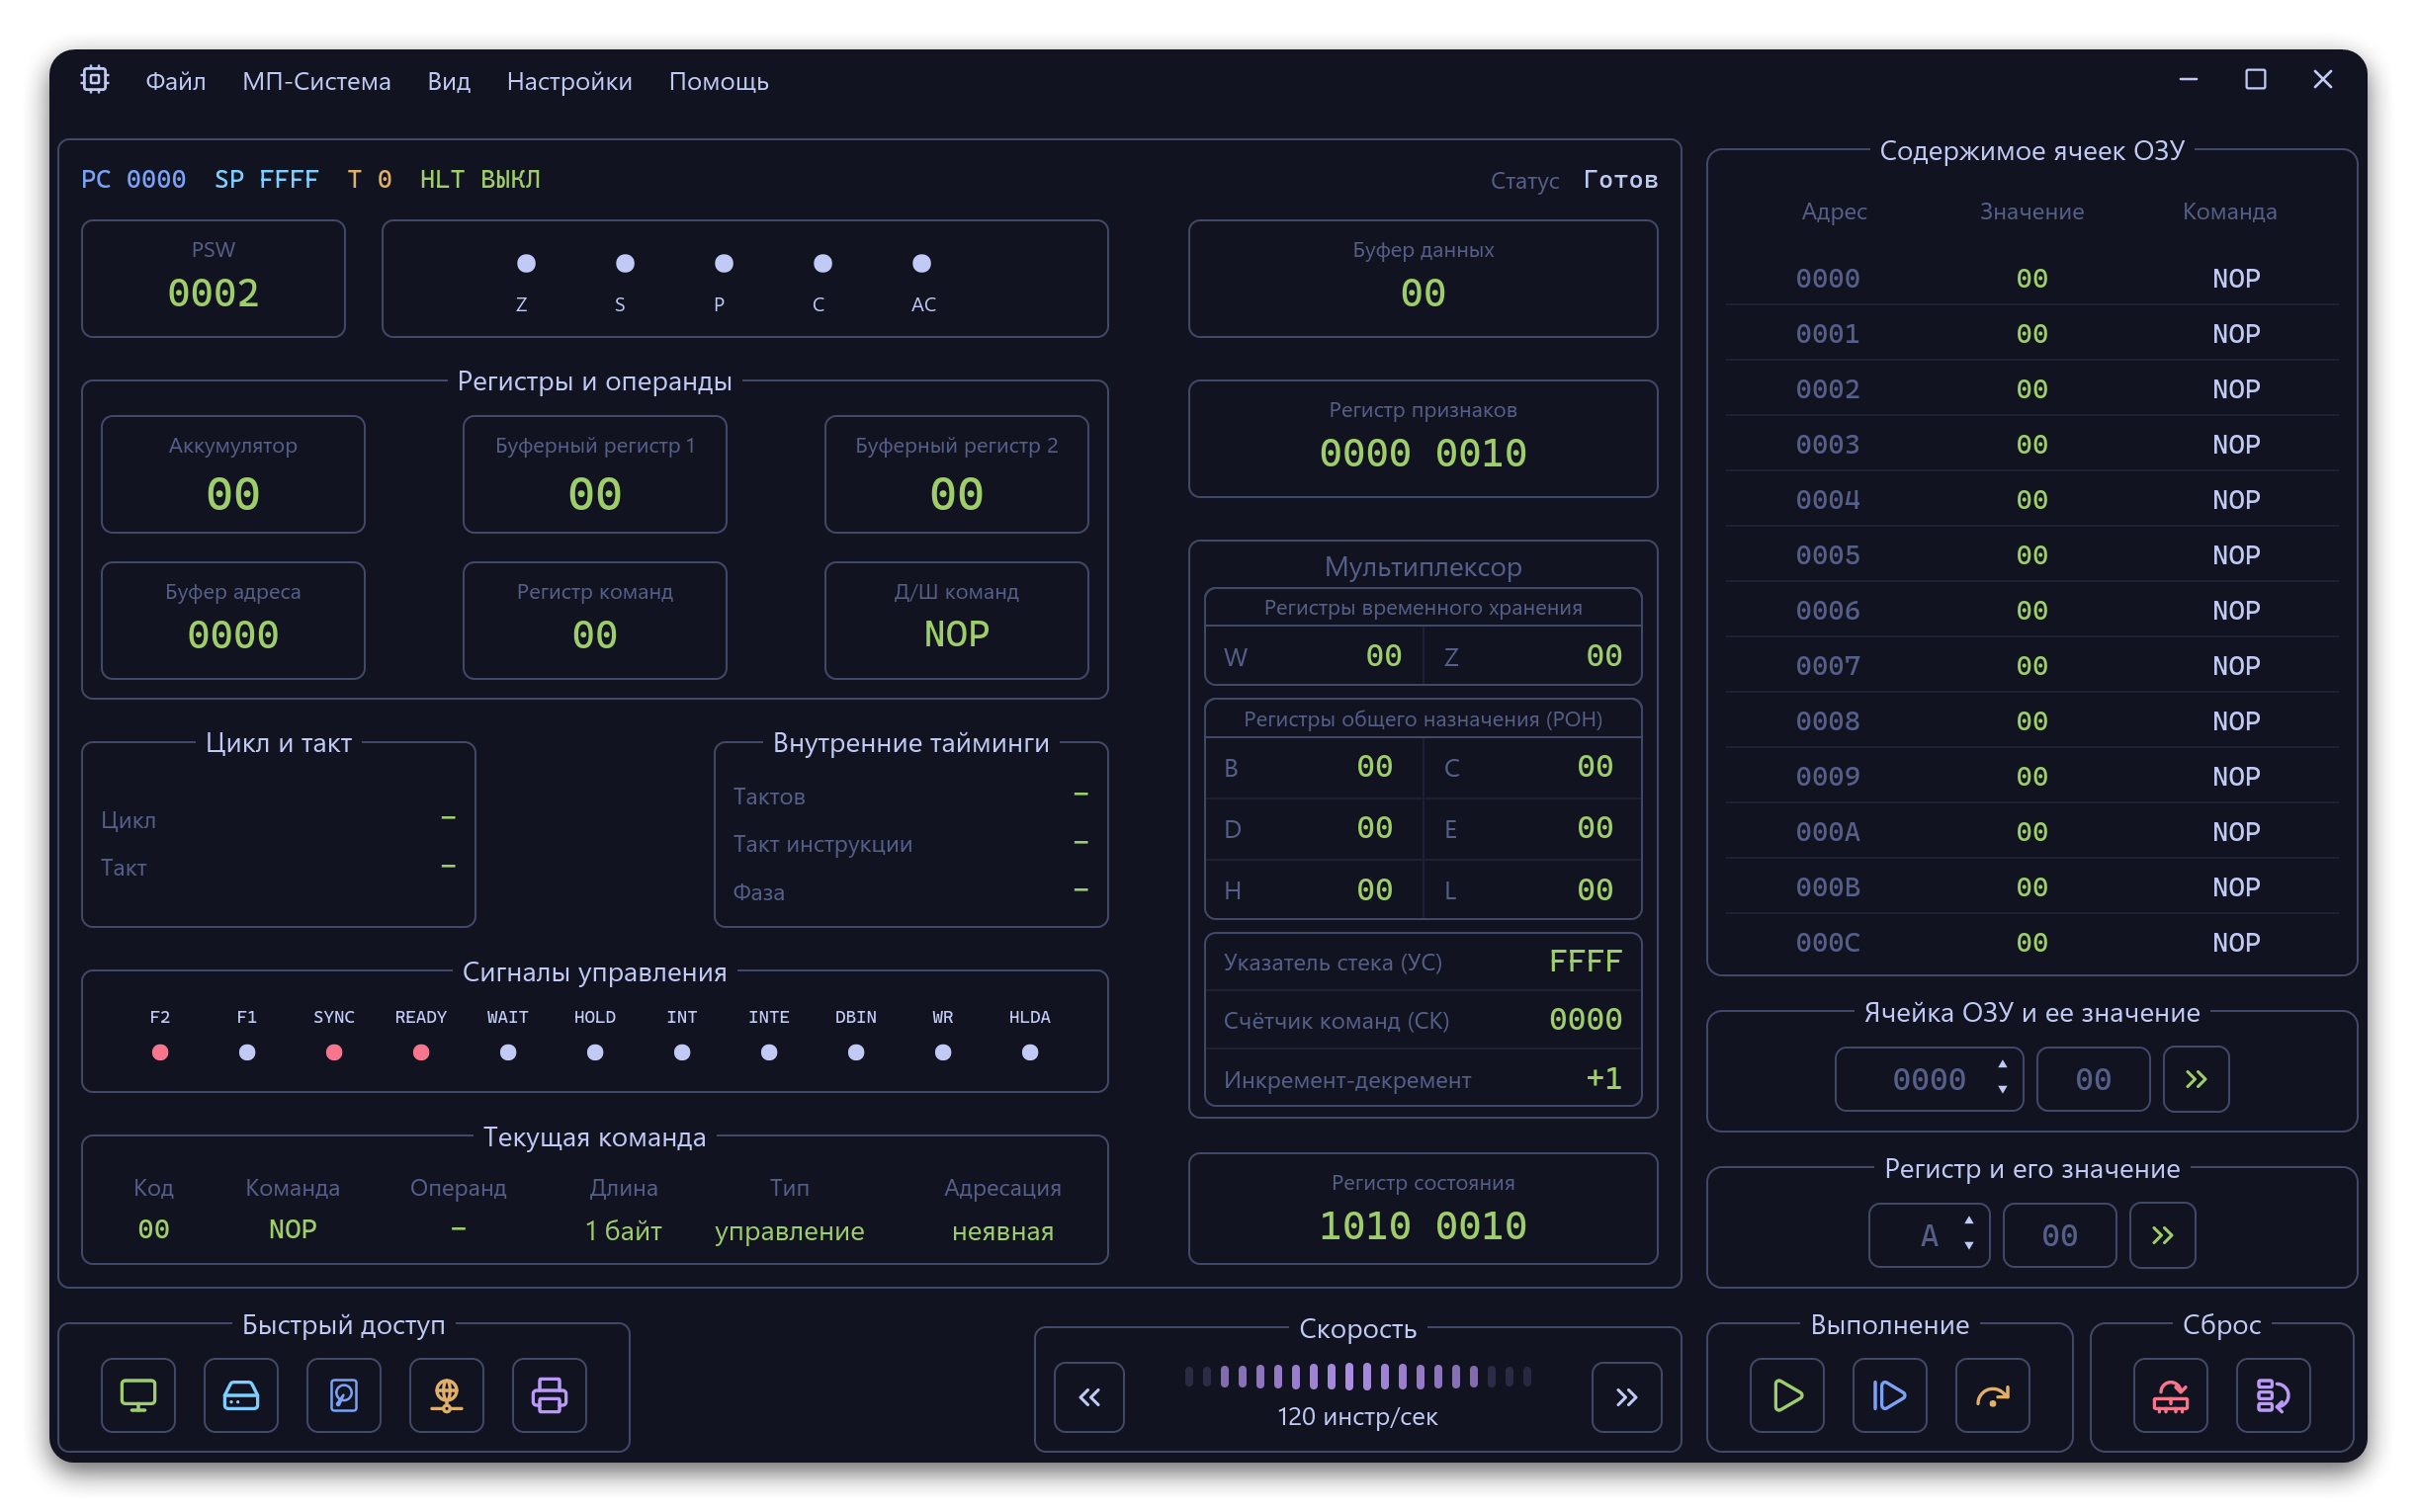The image size is (2417, 1512).
Task: Write value to RAM cell with green chevrons
Action: pyautogui.click(x=2196, y=1079)
